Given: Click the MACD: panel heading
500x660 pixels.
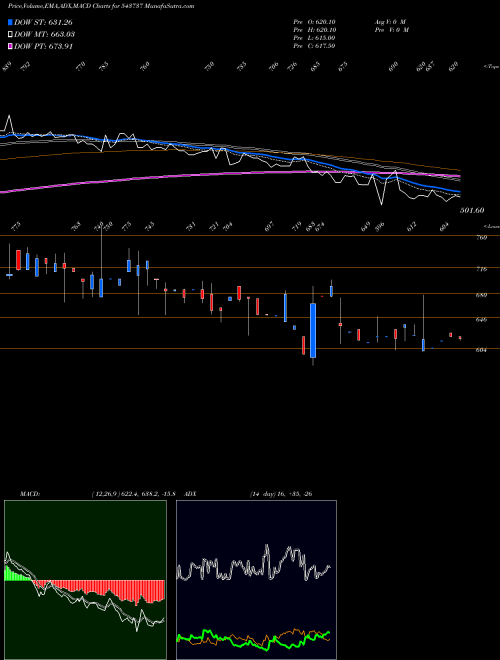Looking at the screenshot, I should pos(30,494).
